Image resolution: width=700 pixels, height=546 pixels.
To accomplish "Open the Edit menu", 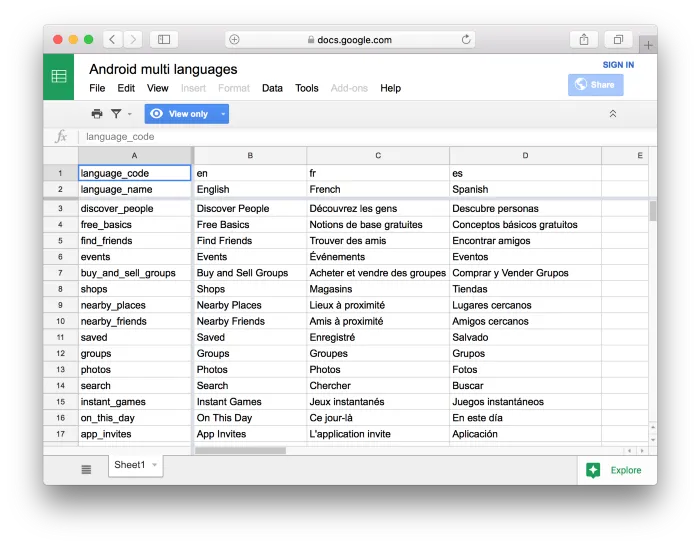I will click(x=126, y=88).
